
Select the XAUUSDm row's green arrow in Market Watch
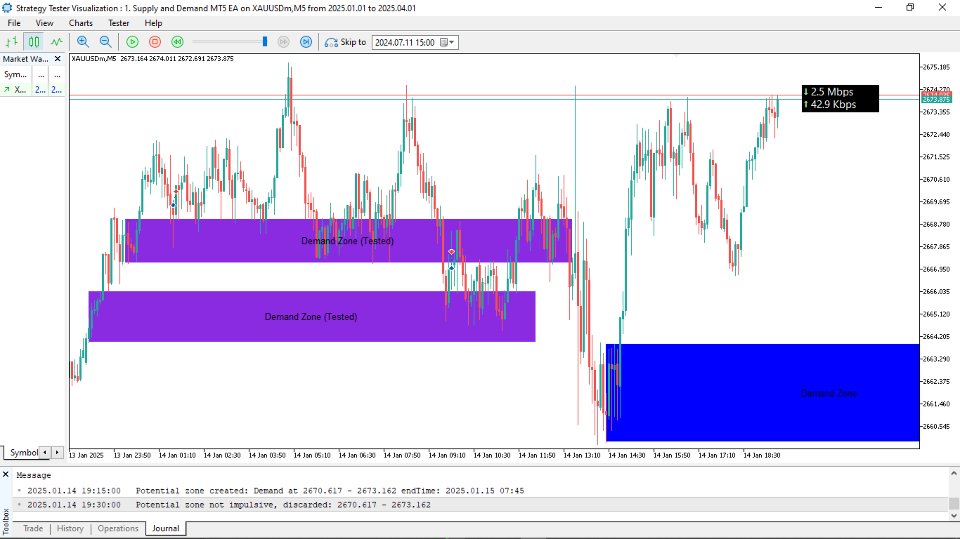pyautogui.click(x=7, y=89)
